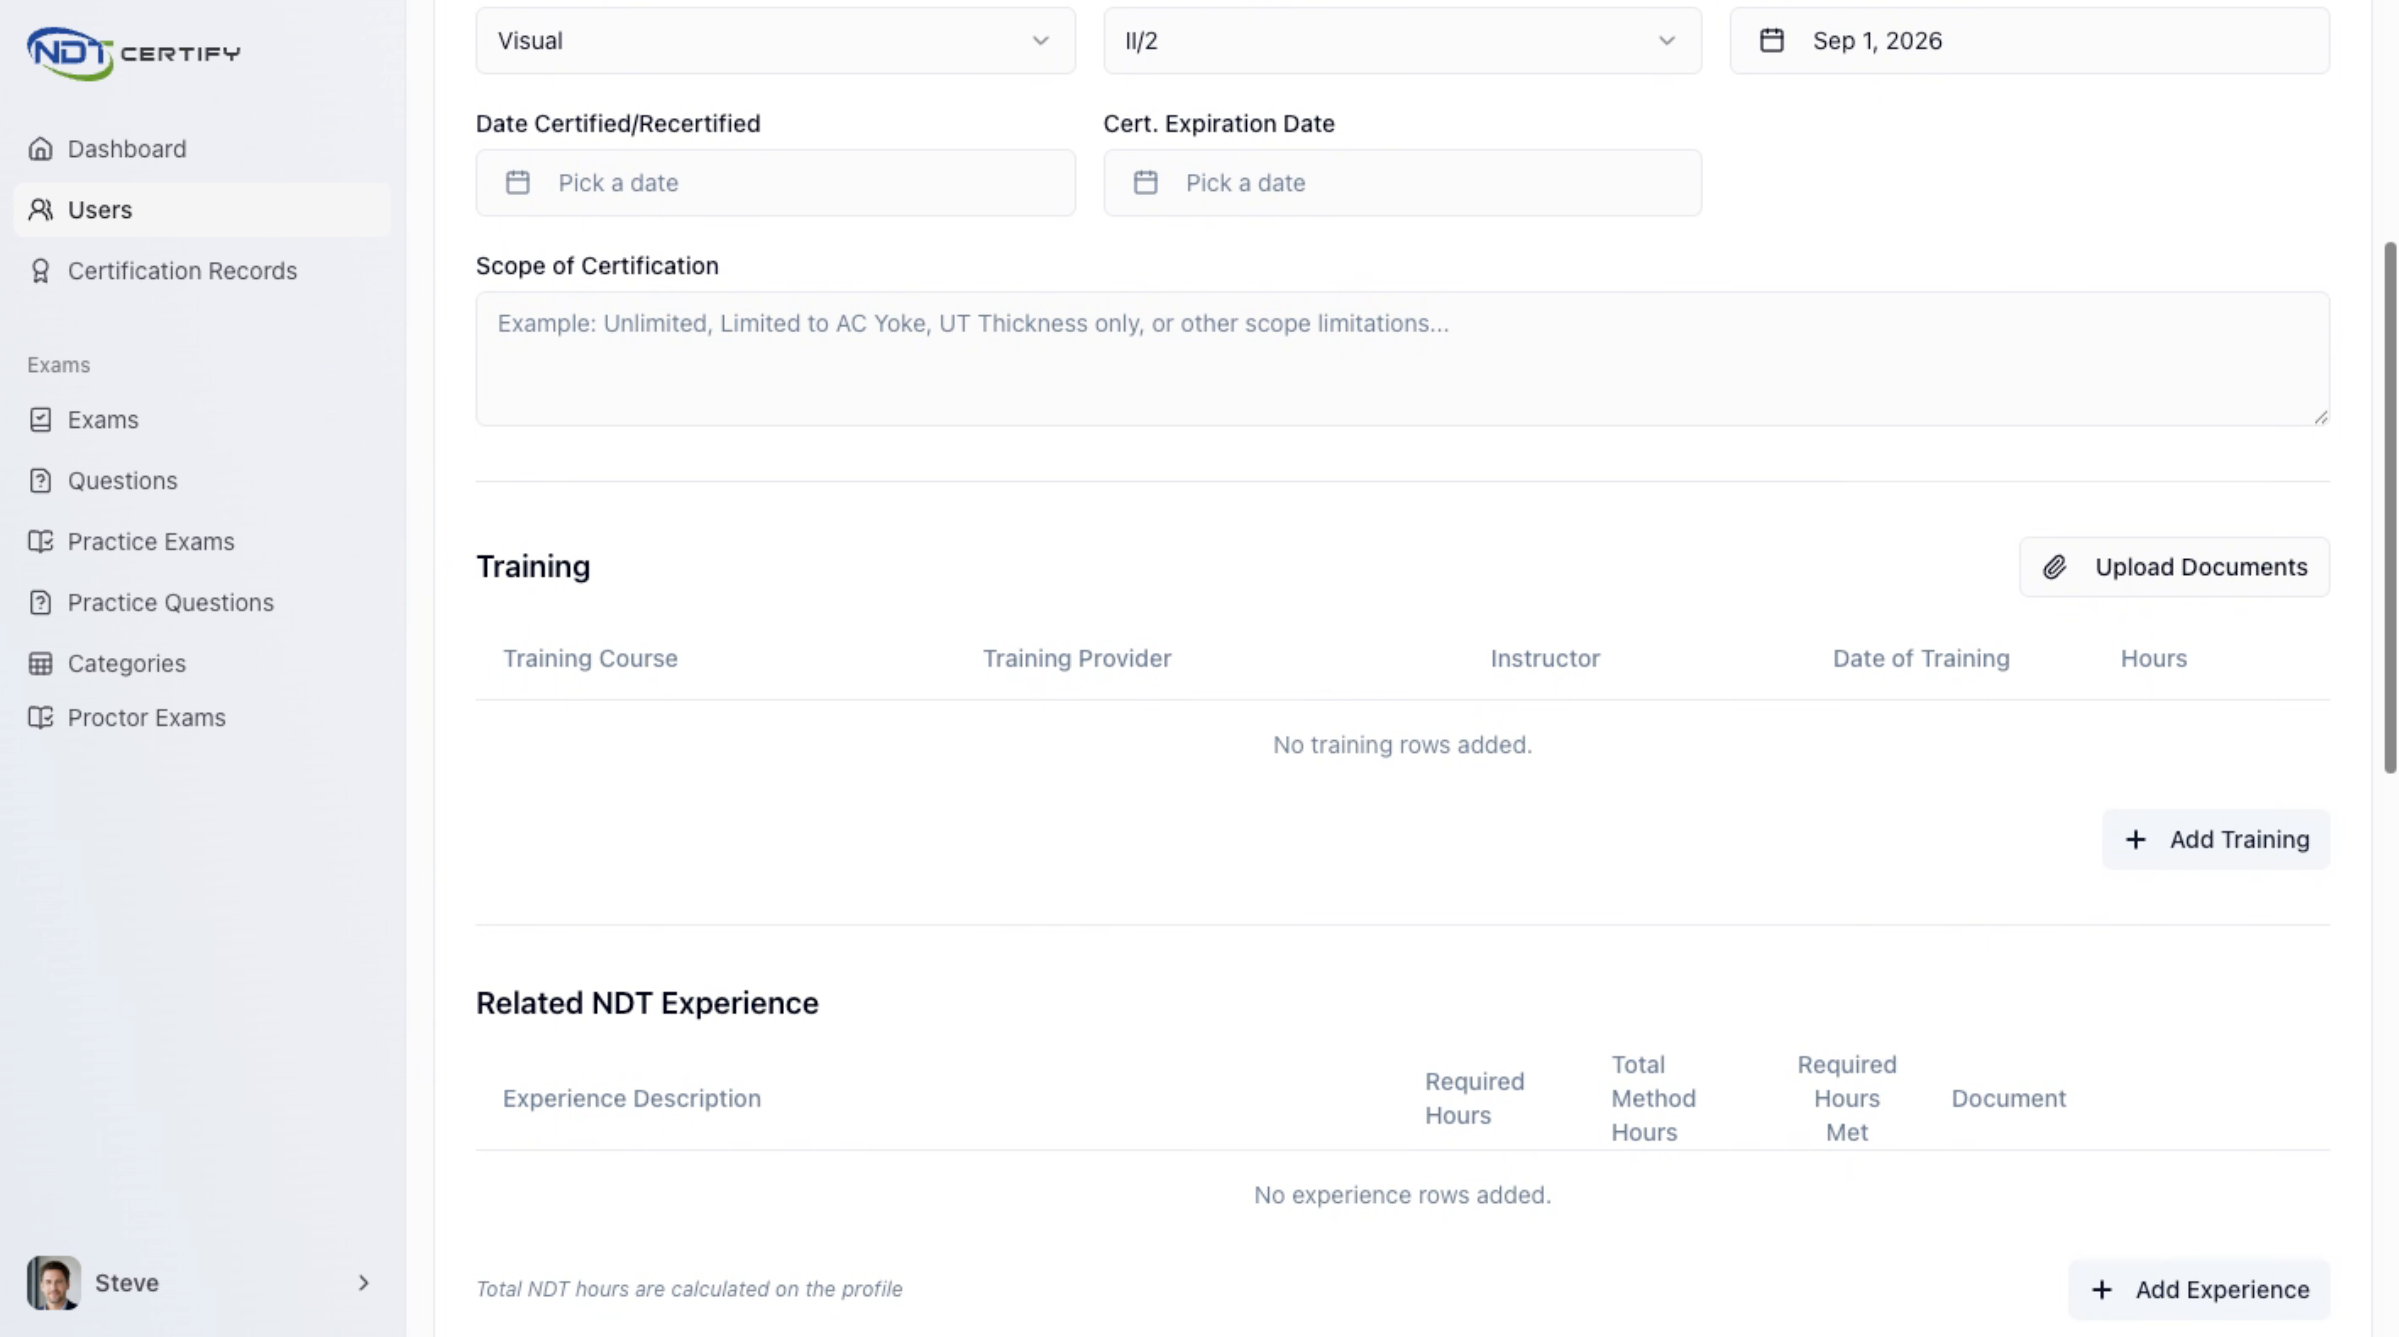2399x1337 pixels.
Task: Click the page vertical scrollbar
Action: coord(2390,507)
